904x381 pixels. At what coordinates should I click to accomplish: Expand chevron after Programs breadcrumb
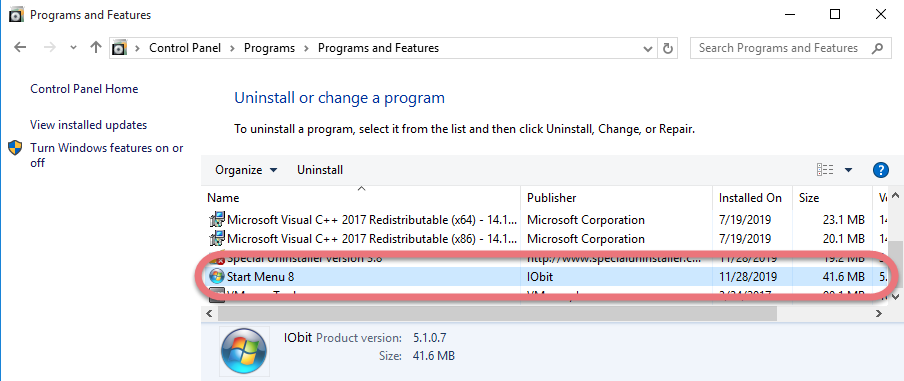306,48
